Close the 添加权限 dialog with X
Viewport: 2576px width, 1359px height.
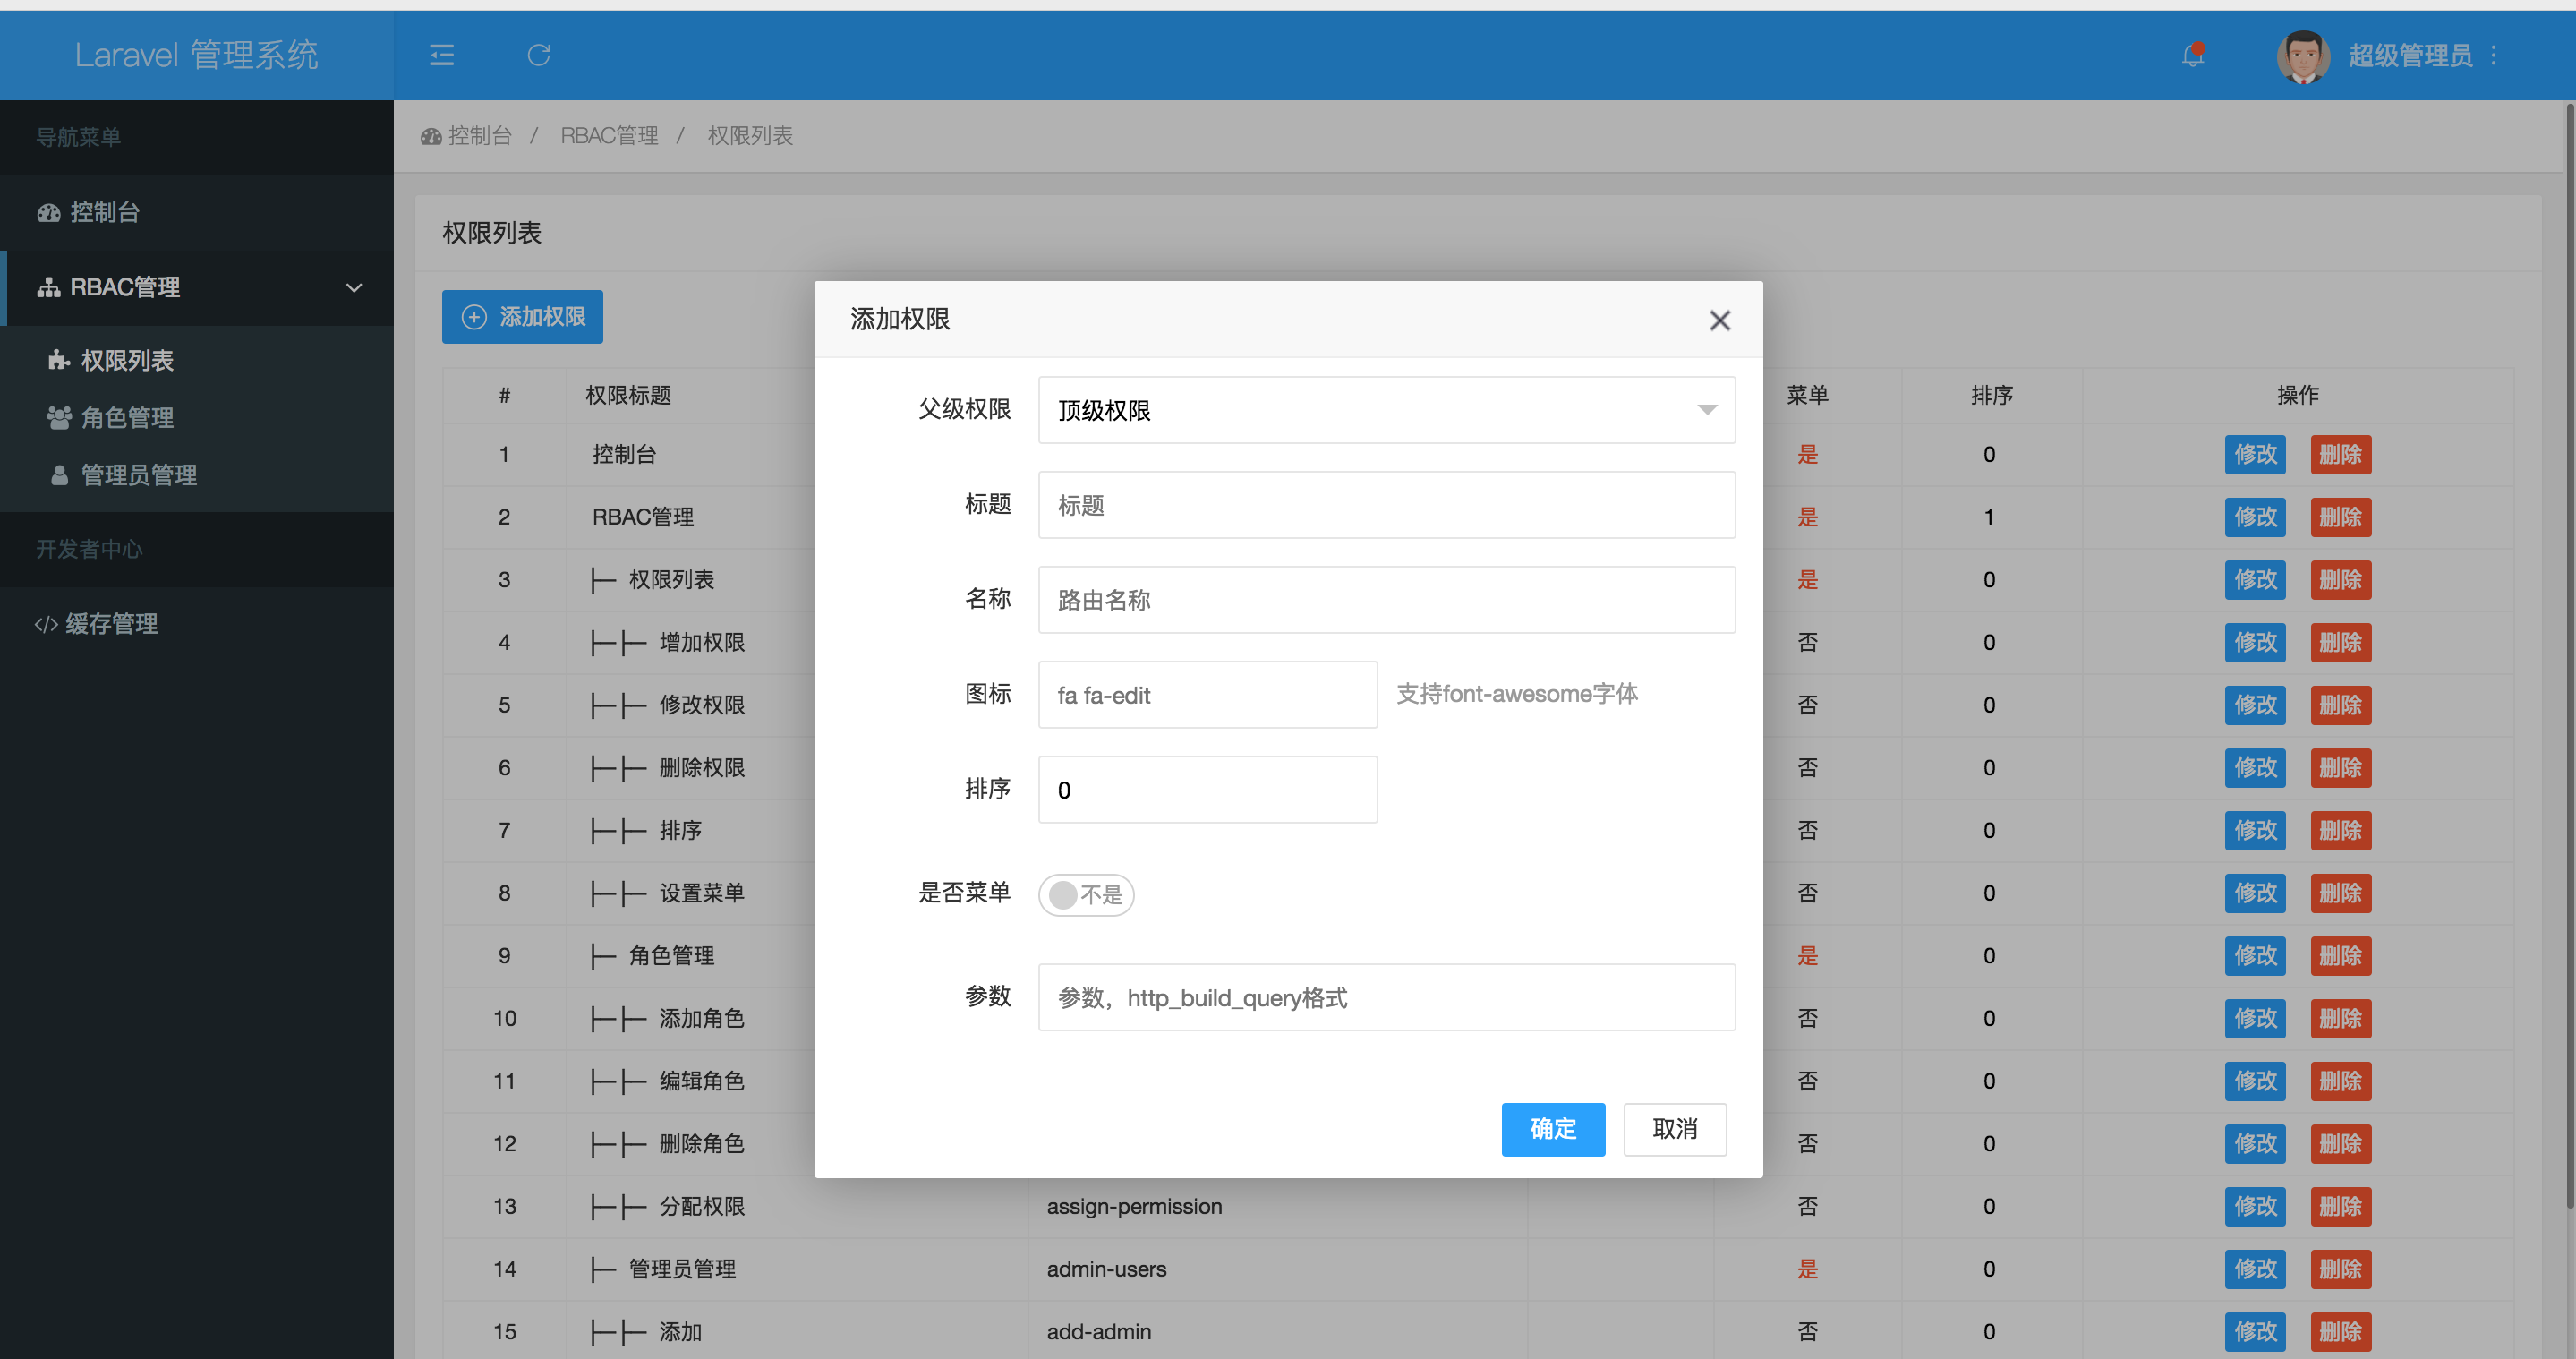click(1719, 320)
